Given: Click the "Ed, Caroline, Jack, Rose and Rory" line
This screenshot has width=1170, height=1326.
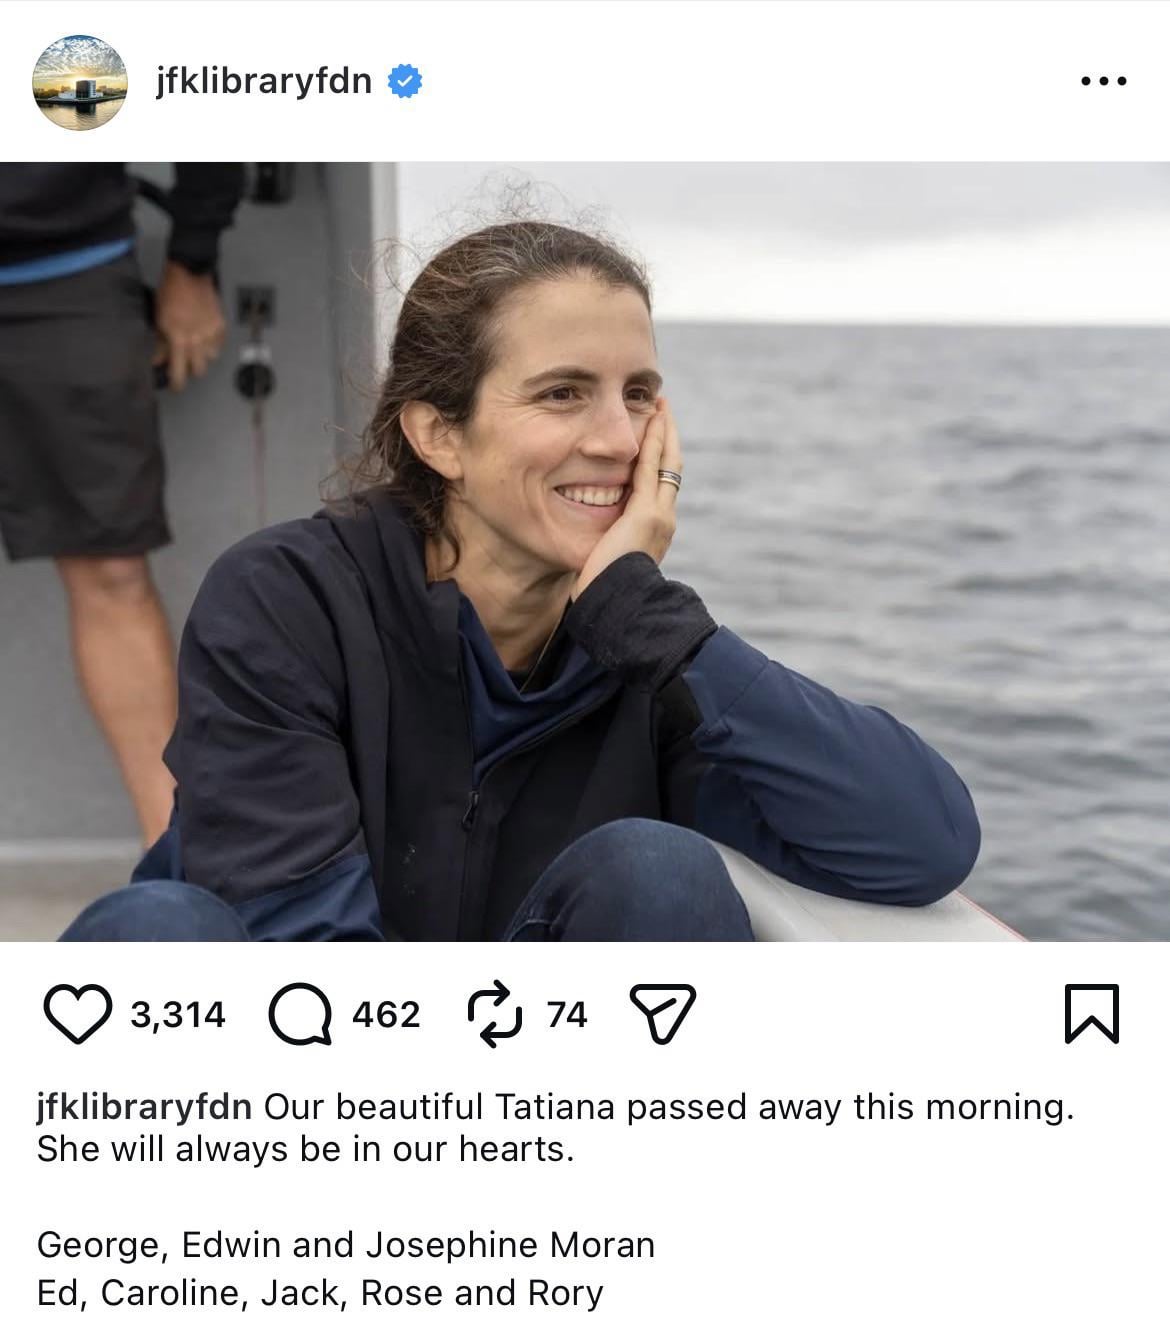Looking at the screenshot, I should click(x=320, y=1293).
